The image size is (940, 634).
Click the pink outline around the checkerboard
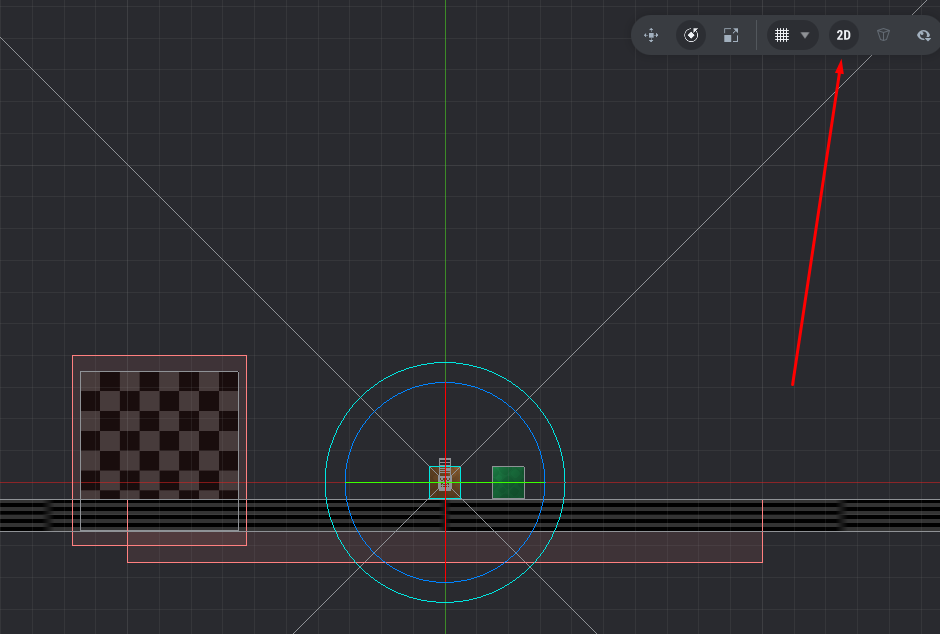[73, 440]
